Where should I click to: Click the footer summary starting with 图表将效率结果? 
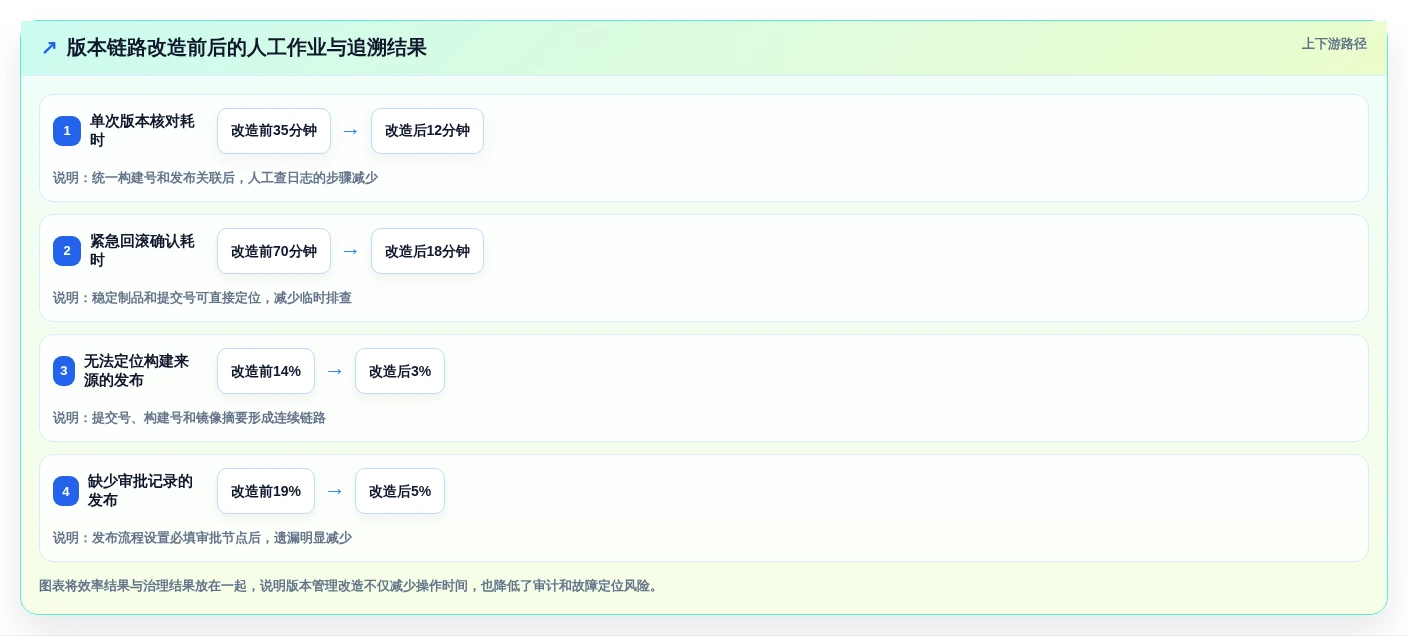coord(350,586)
